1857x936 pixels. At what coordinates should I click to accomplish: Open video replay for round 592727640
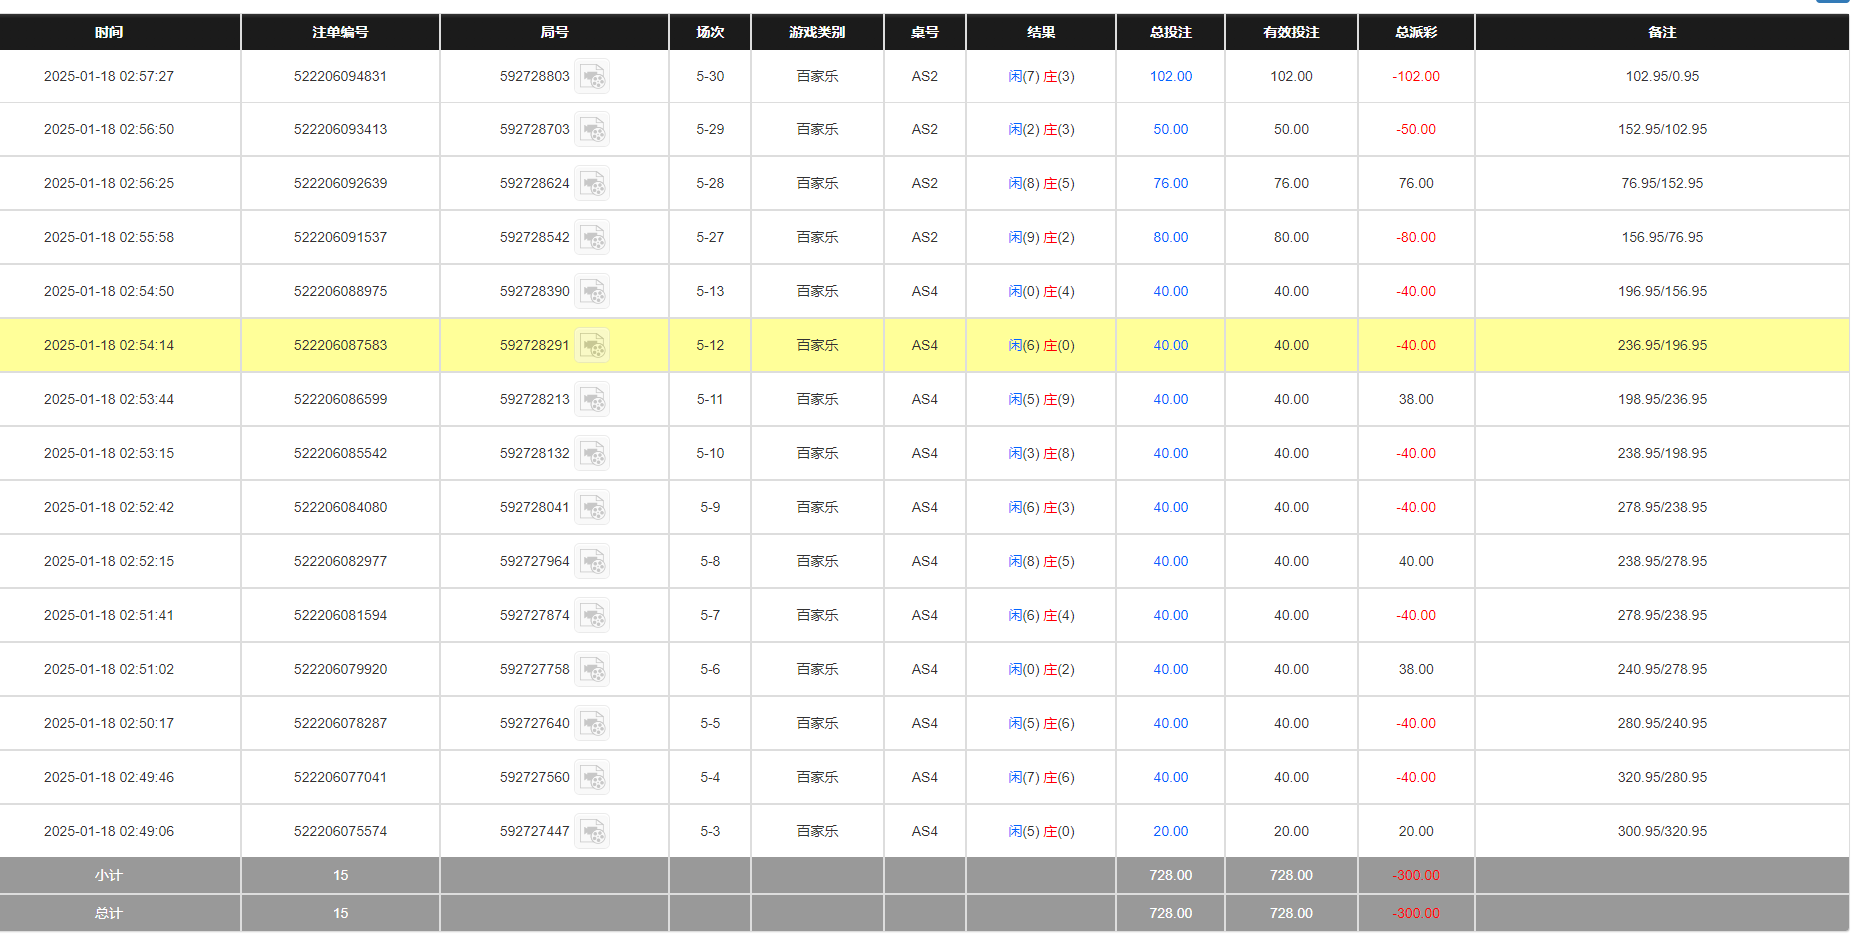[593, 724]
